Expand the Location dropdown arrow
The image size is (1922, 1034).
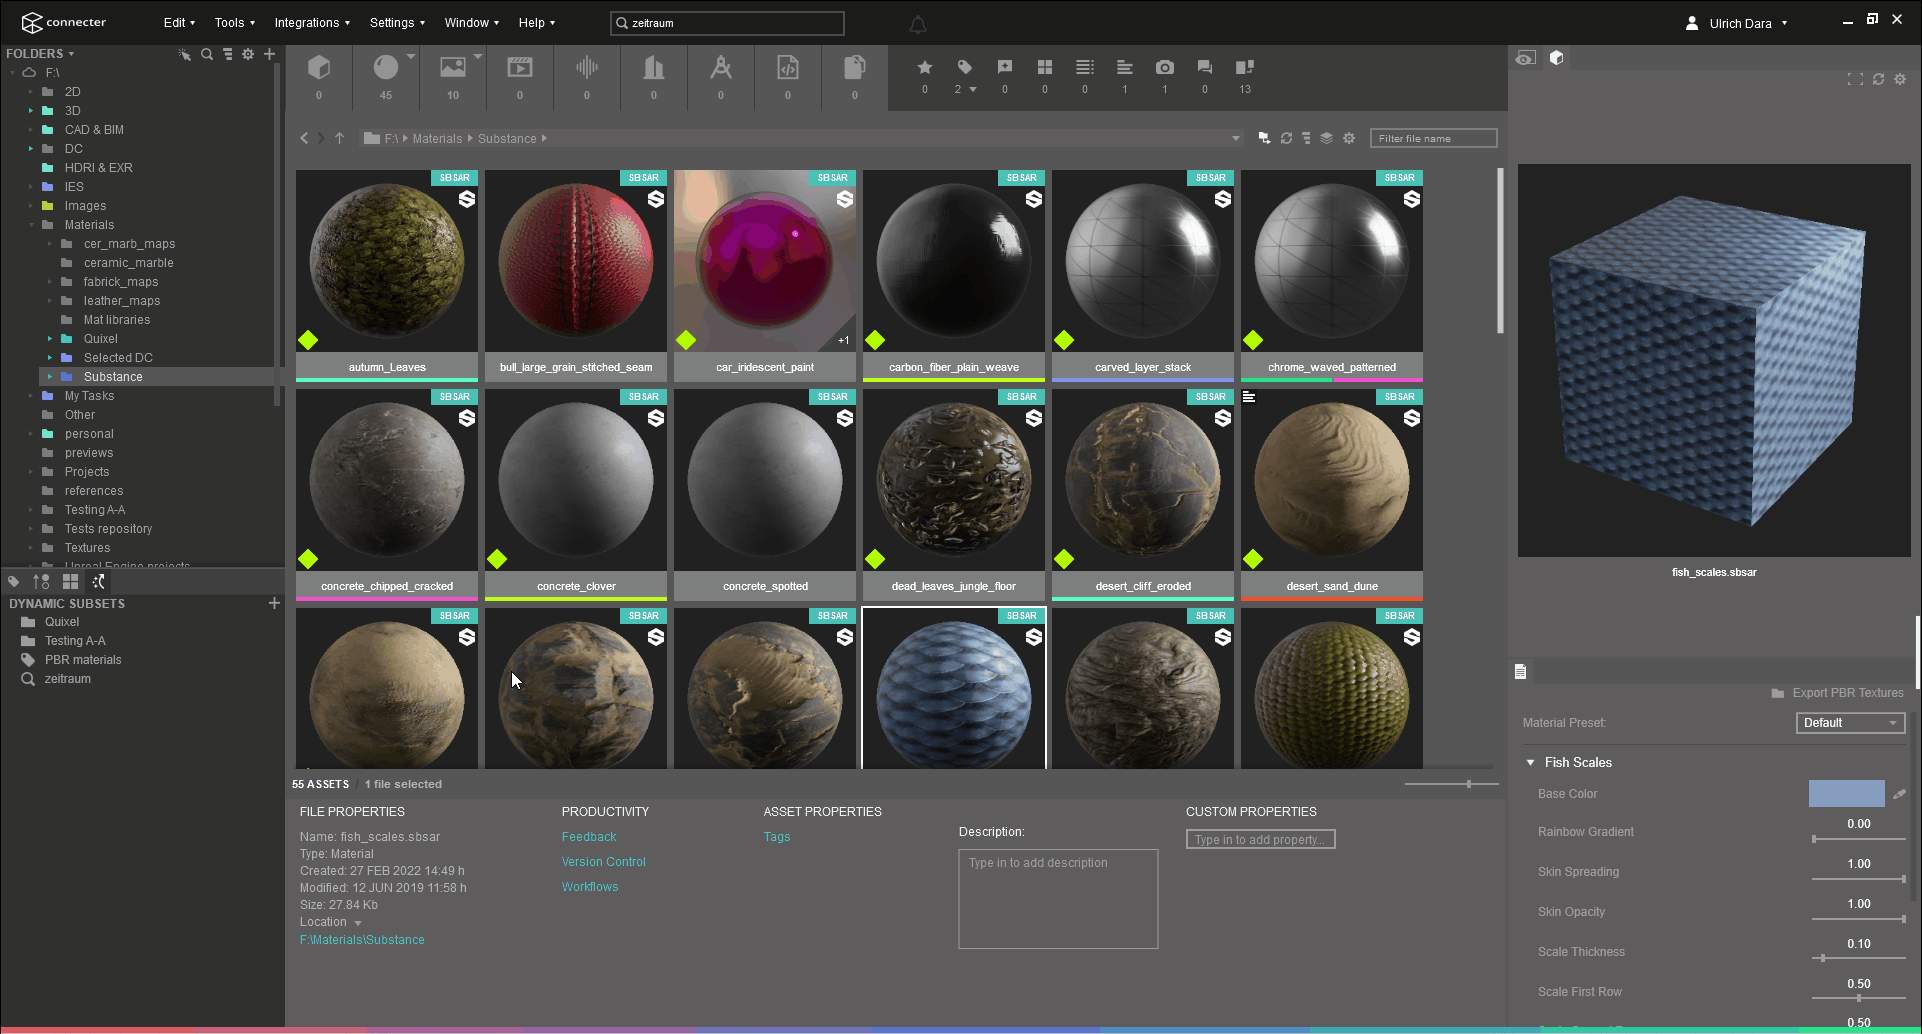[358, 923]
